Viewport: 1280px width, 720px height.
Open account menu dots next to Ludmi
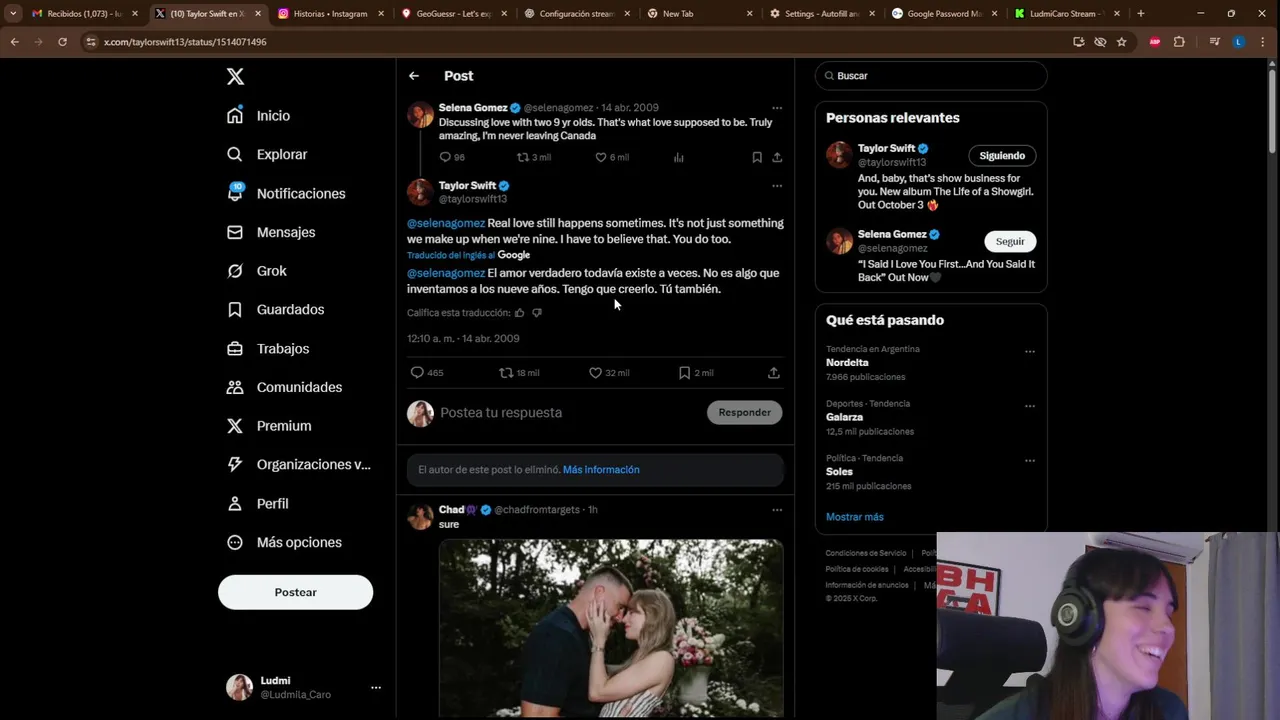pyautogui.click(x=376, y=687)
